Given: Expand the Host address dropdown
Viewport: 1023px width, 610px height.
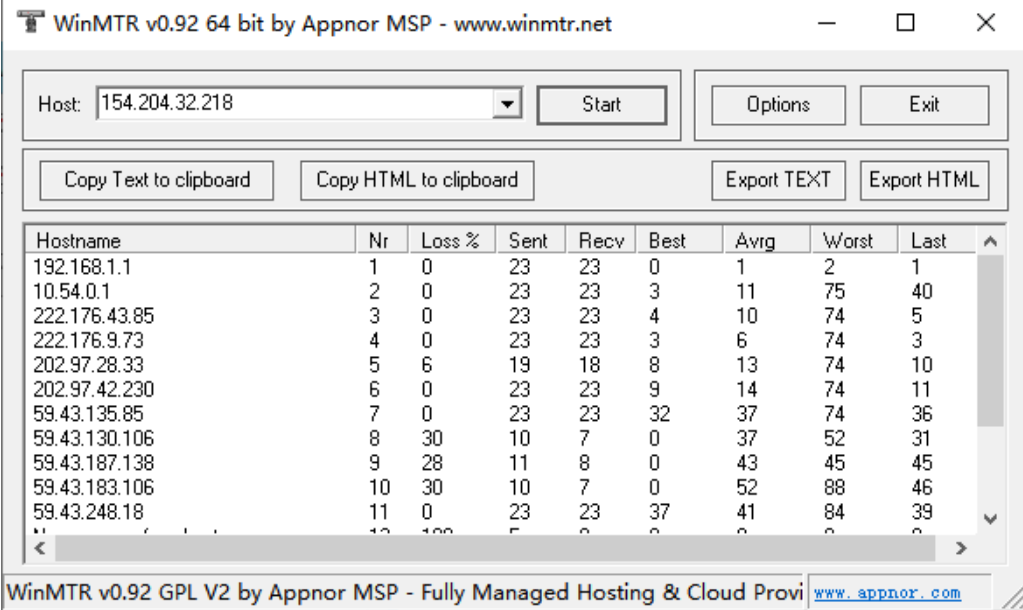Looking at the screenshot, I should point(509,104).
